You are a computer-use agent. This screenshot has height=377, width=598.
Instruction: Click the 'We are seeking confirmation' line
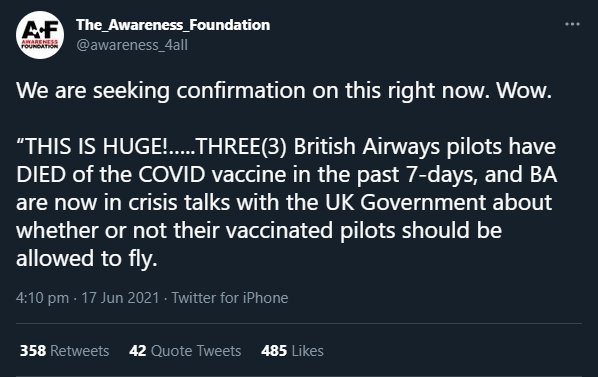point(284,91)
